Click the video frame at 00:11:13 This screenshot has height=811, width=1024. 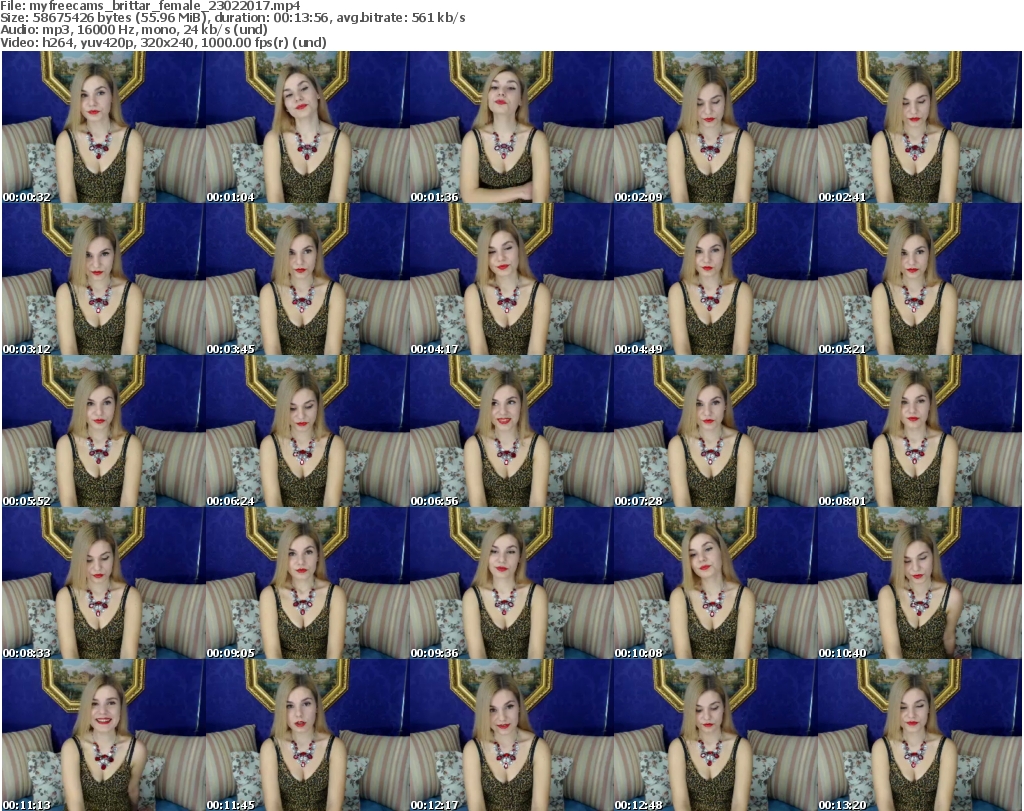103,735
